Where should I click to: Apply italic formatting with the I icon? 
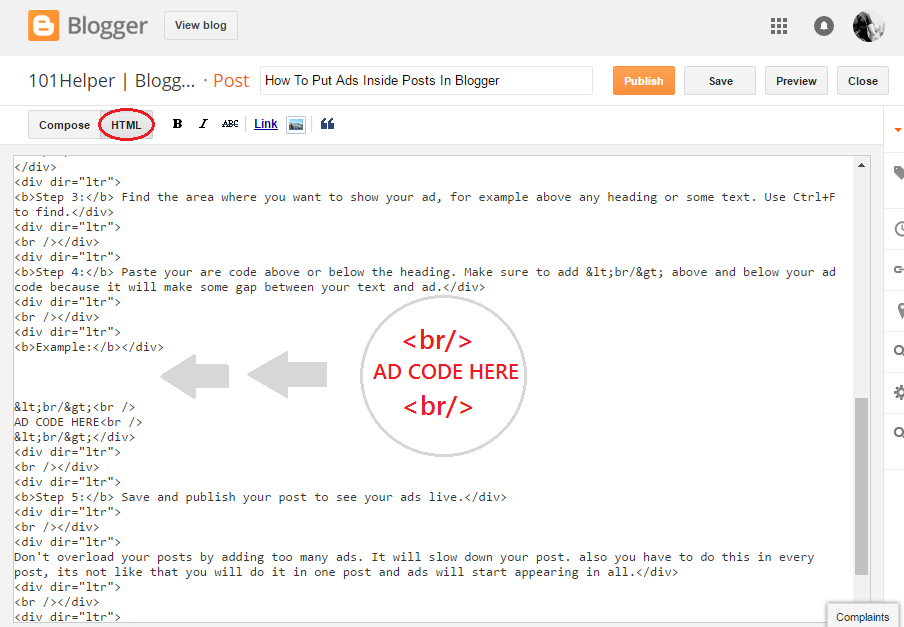pyautogui.click(x=203, y=124)
